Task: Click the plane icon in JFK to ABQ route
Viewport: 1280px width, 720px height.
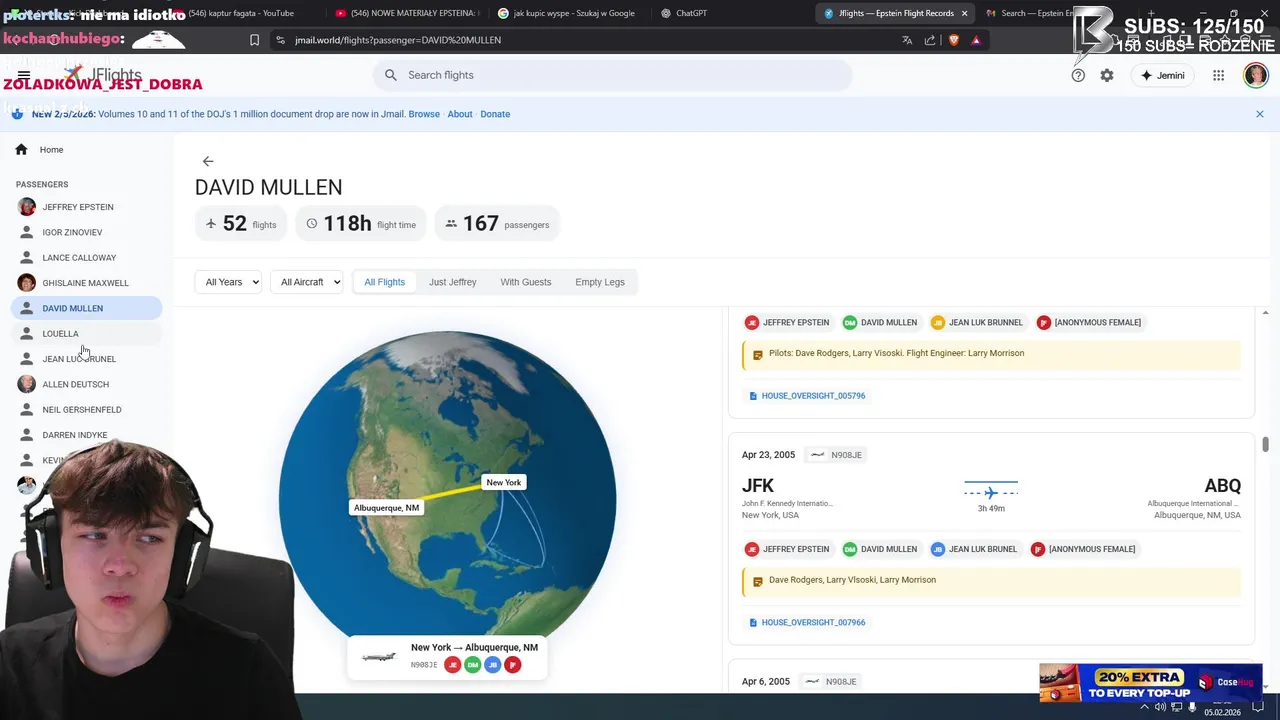Action: (991, 492)
